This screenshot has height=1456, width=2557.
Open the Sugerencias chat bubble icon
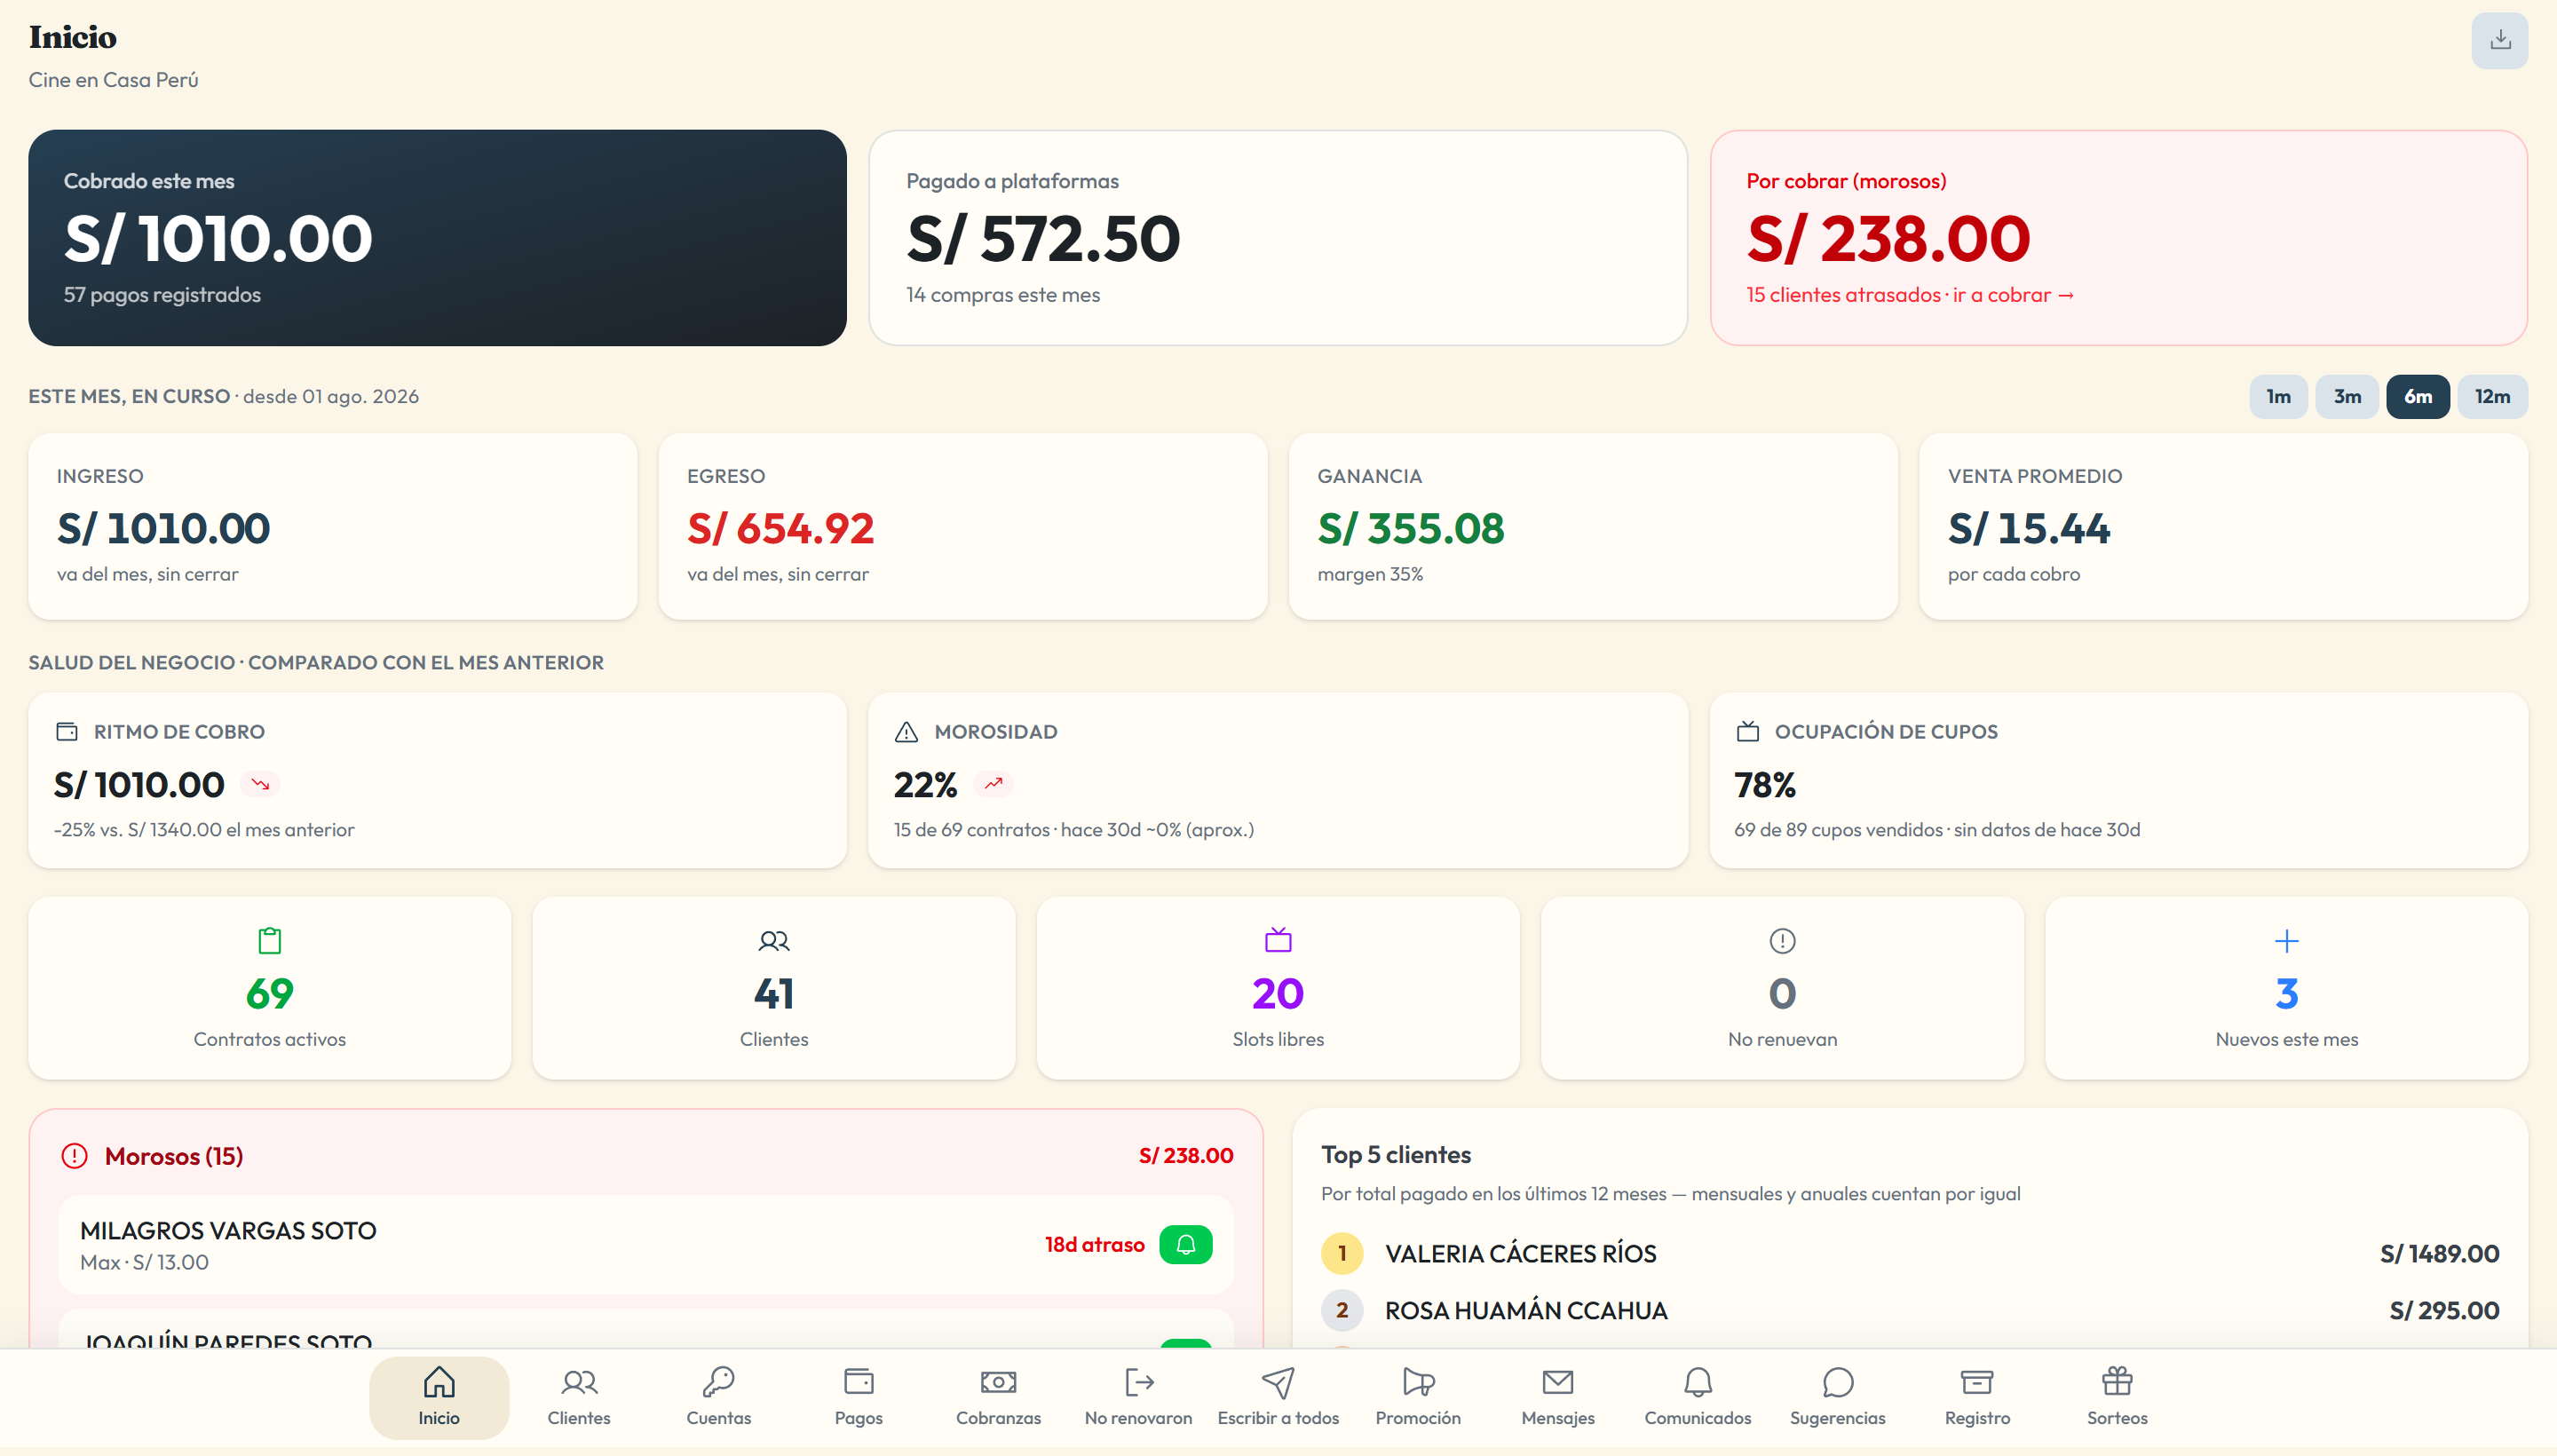click(x=1838, y=1382)
